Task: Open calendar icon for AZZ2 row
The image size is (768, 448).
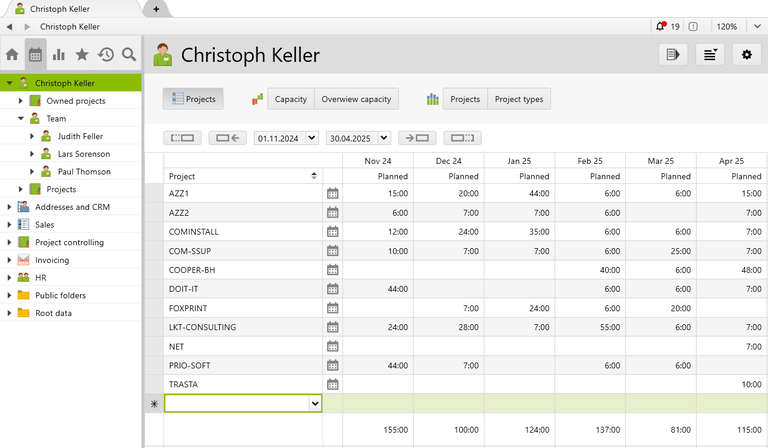Action: pos(333,212)
